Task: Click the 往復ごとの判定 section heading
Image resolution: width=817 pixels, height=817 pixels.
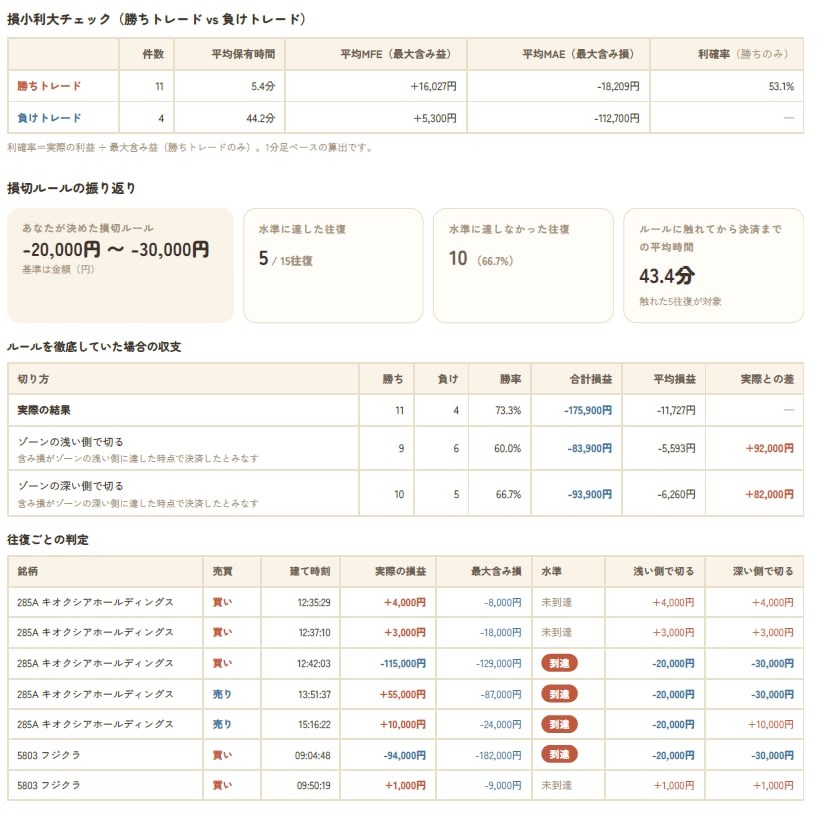Action: (48, 540)
